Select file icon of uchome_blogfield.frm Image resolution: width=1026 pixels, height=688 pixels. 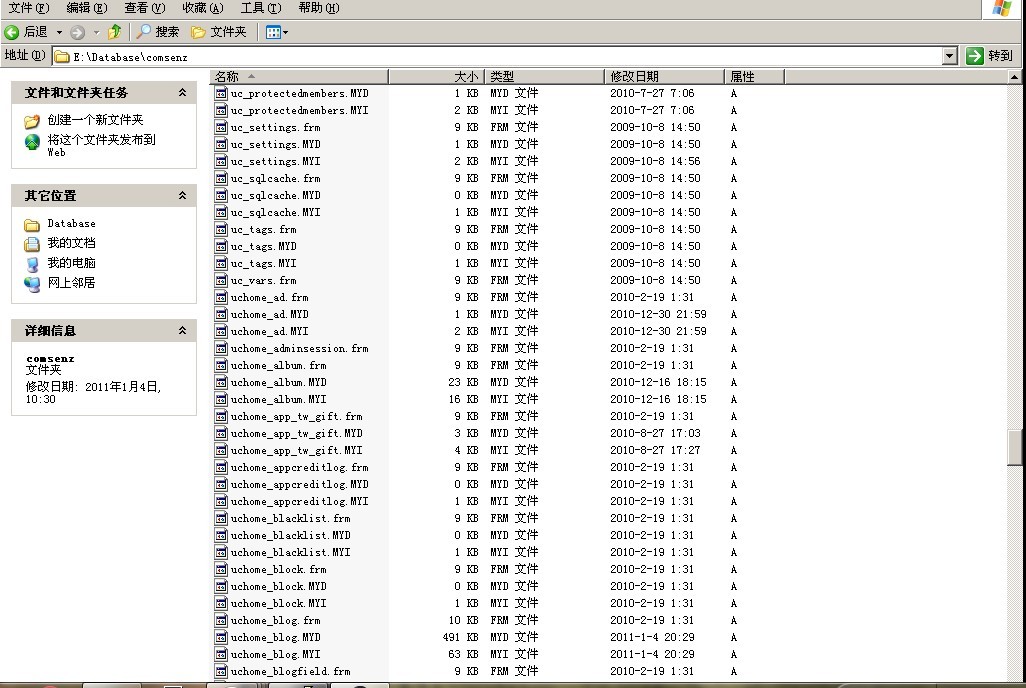(x=221, y=672)
